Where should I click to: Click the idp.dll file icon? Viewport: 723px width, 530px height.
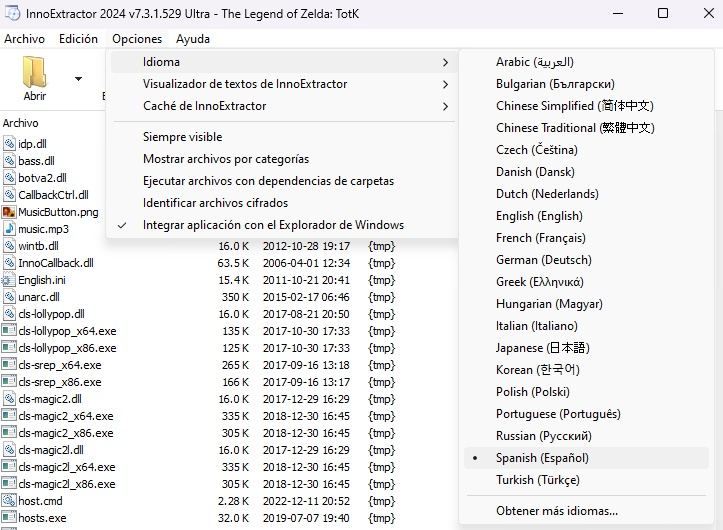[x=9, y=143]
